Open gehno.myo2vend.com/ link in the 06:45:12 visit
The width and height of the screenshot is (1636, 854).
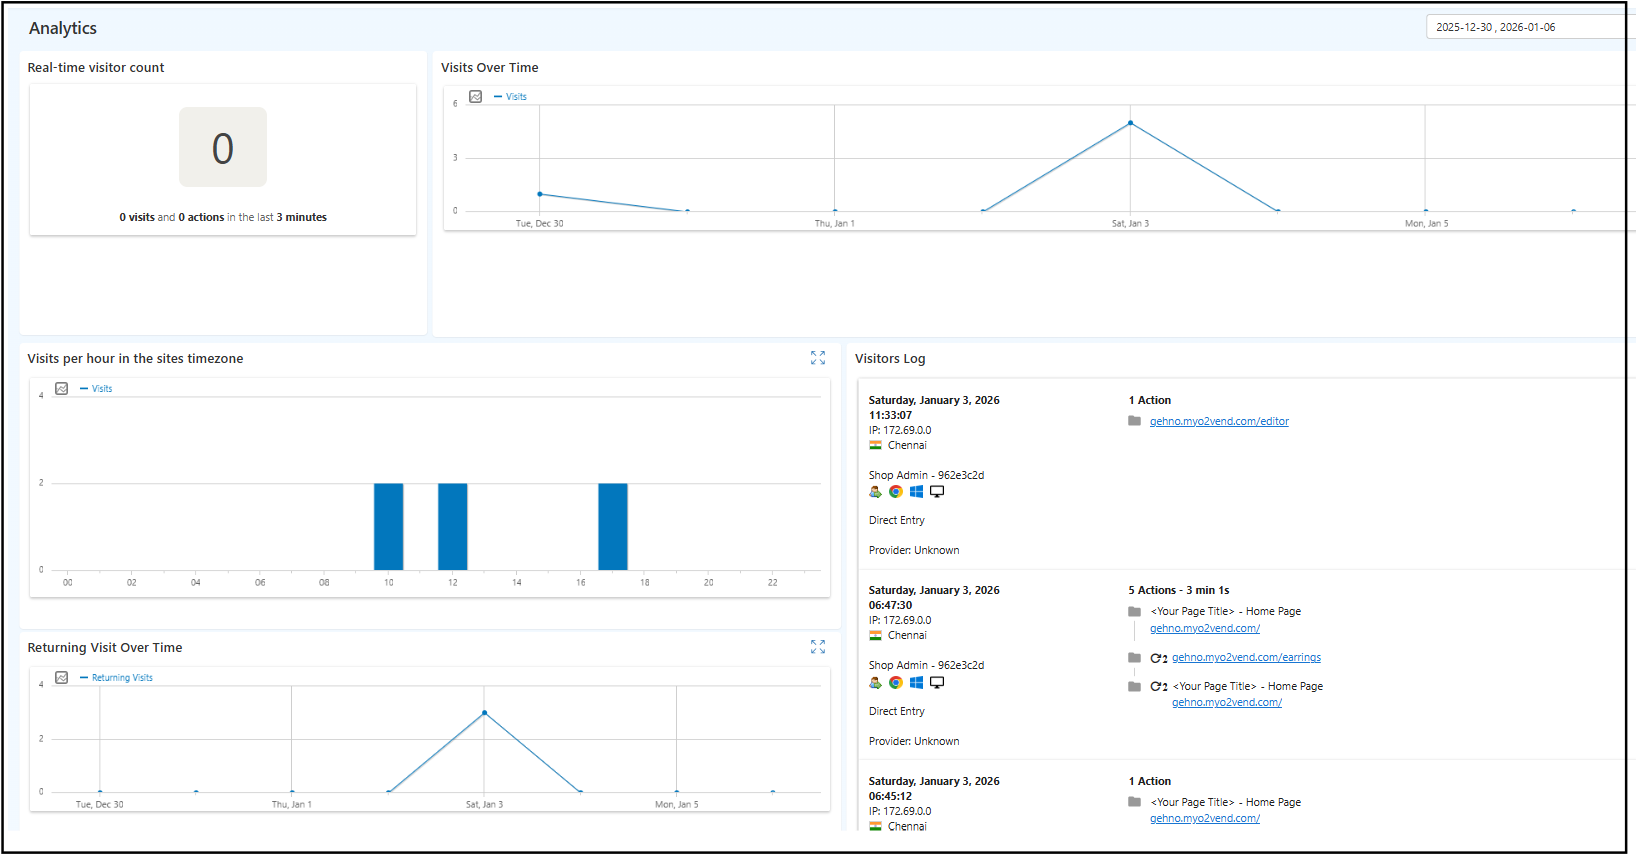(1205, 819)
